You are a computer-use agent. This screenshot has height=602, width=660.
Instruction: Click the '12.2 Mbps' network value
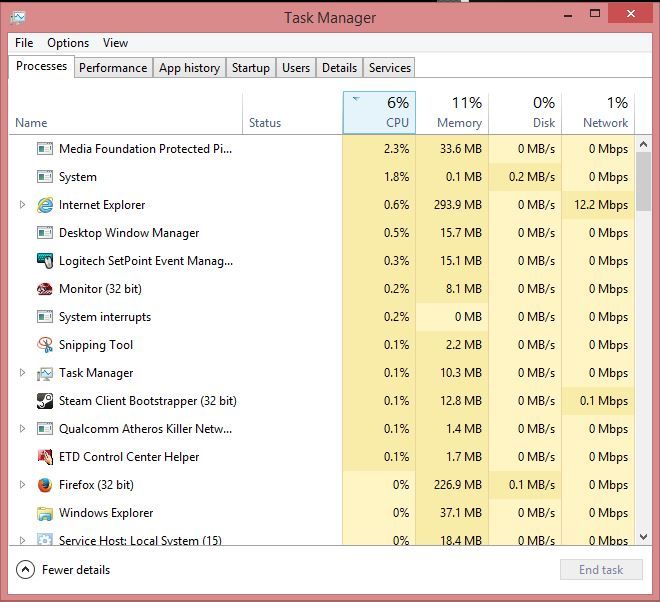601,205
